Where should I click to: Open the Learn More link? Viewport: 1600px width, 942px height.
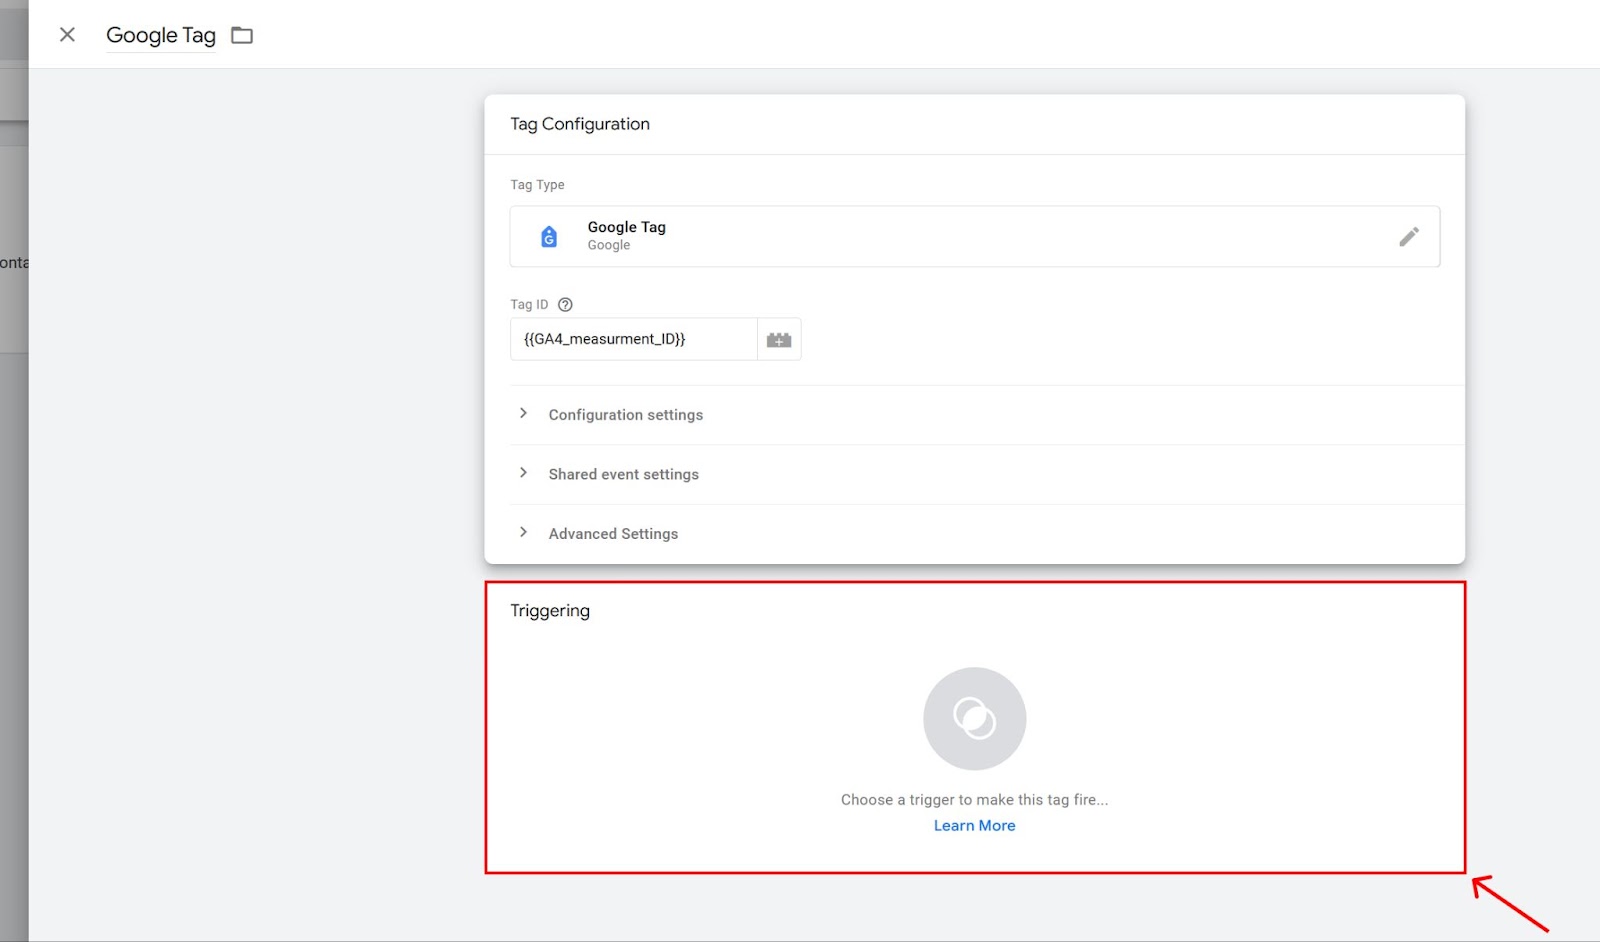point(975,826)
